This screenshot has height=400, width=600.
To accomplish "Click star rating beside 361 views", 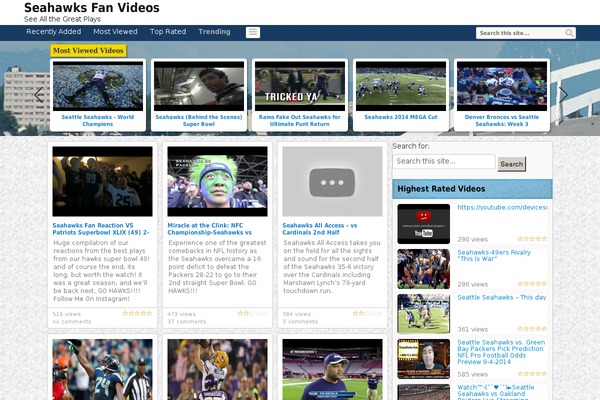I will tap(532, 329).
